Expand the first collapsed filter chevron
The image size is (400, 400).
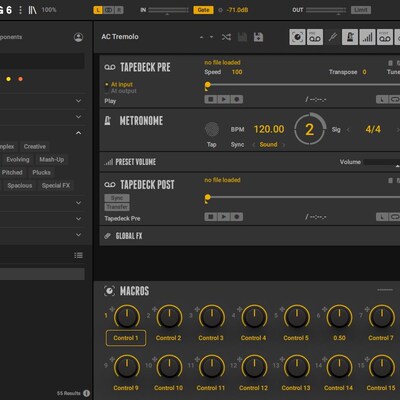point(78,101)
